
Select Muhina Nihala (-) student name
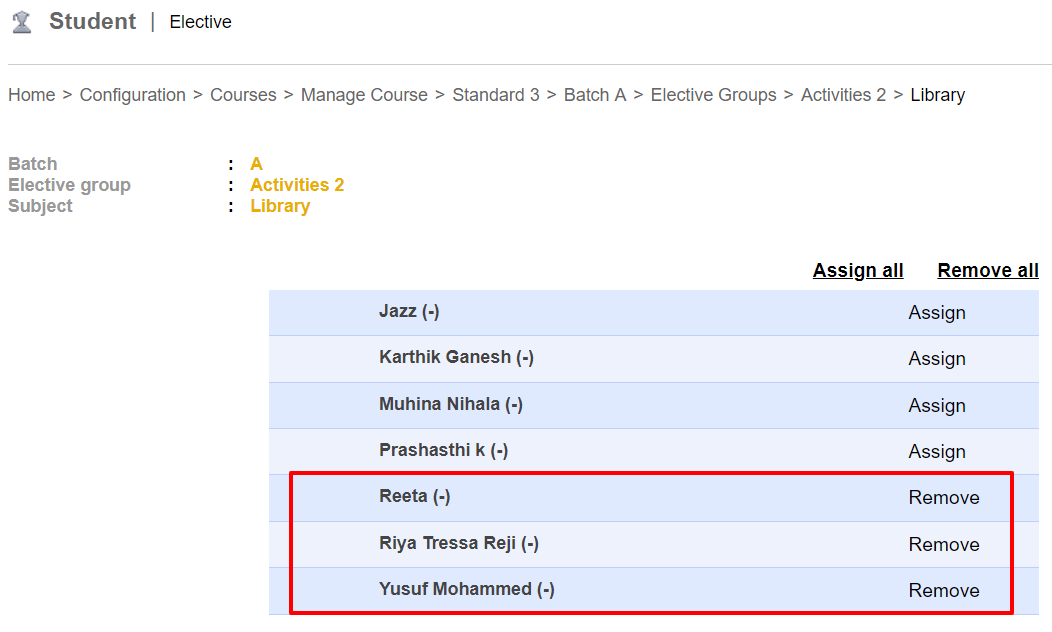coord(451,405)
